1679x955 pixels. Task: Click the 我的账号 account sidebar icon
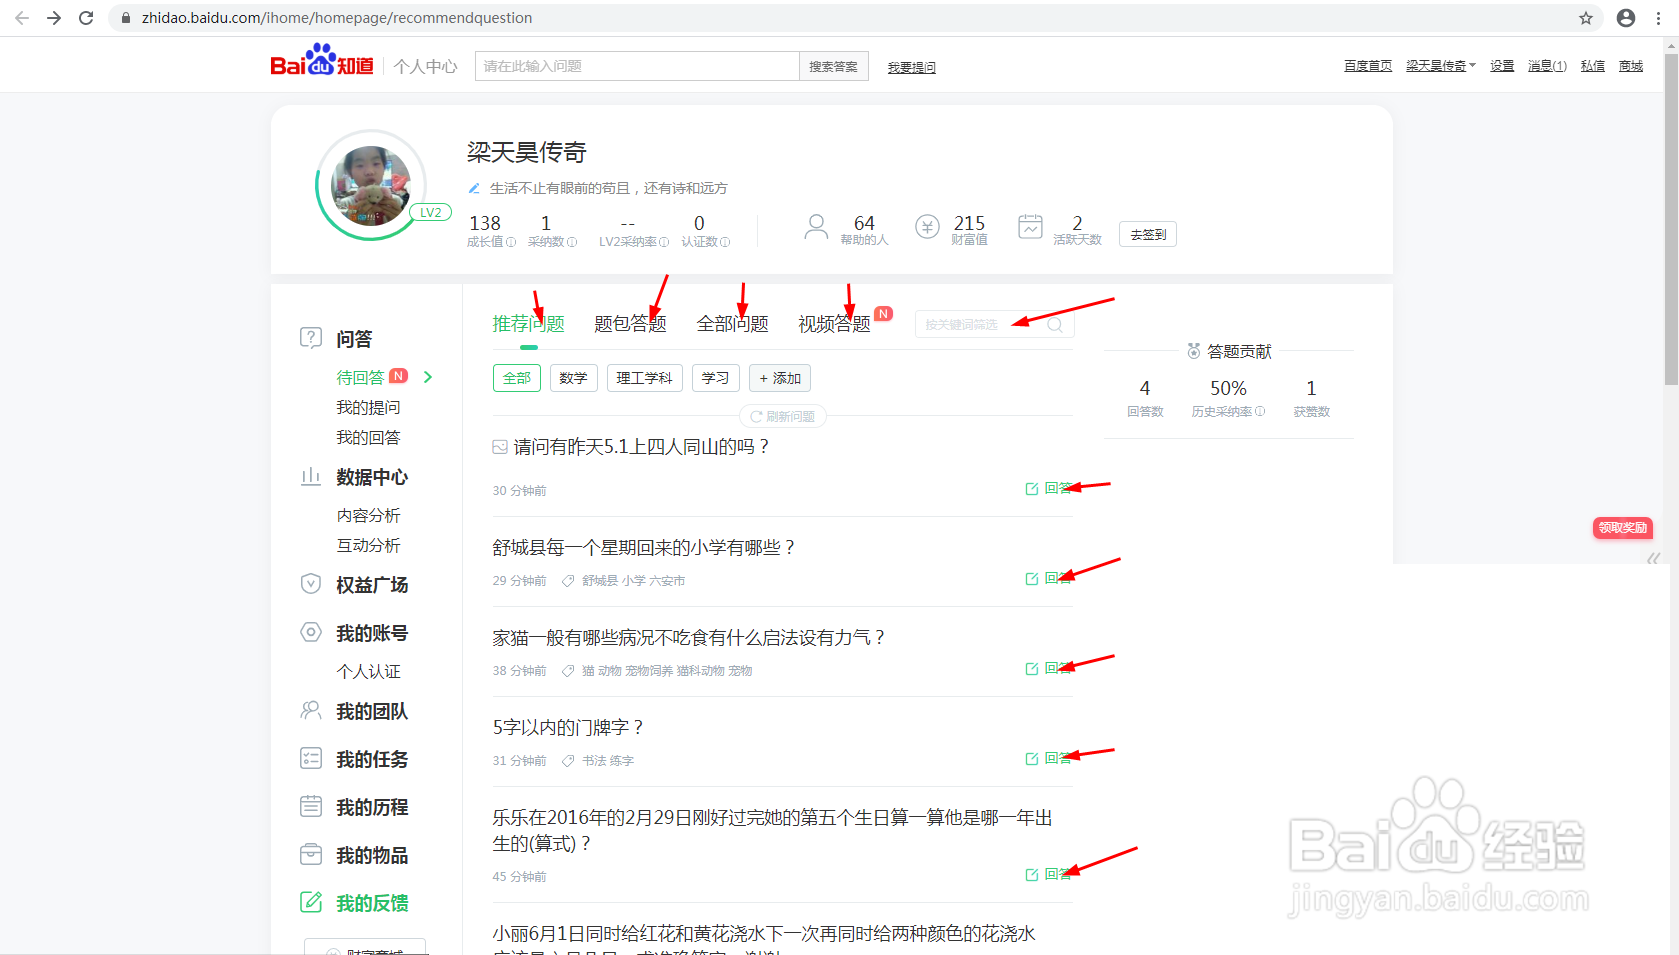click(x=311, y=632)
